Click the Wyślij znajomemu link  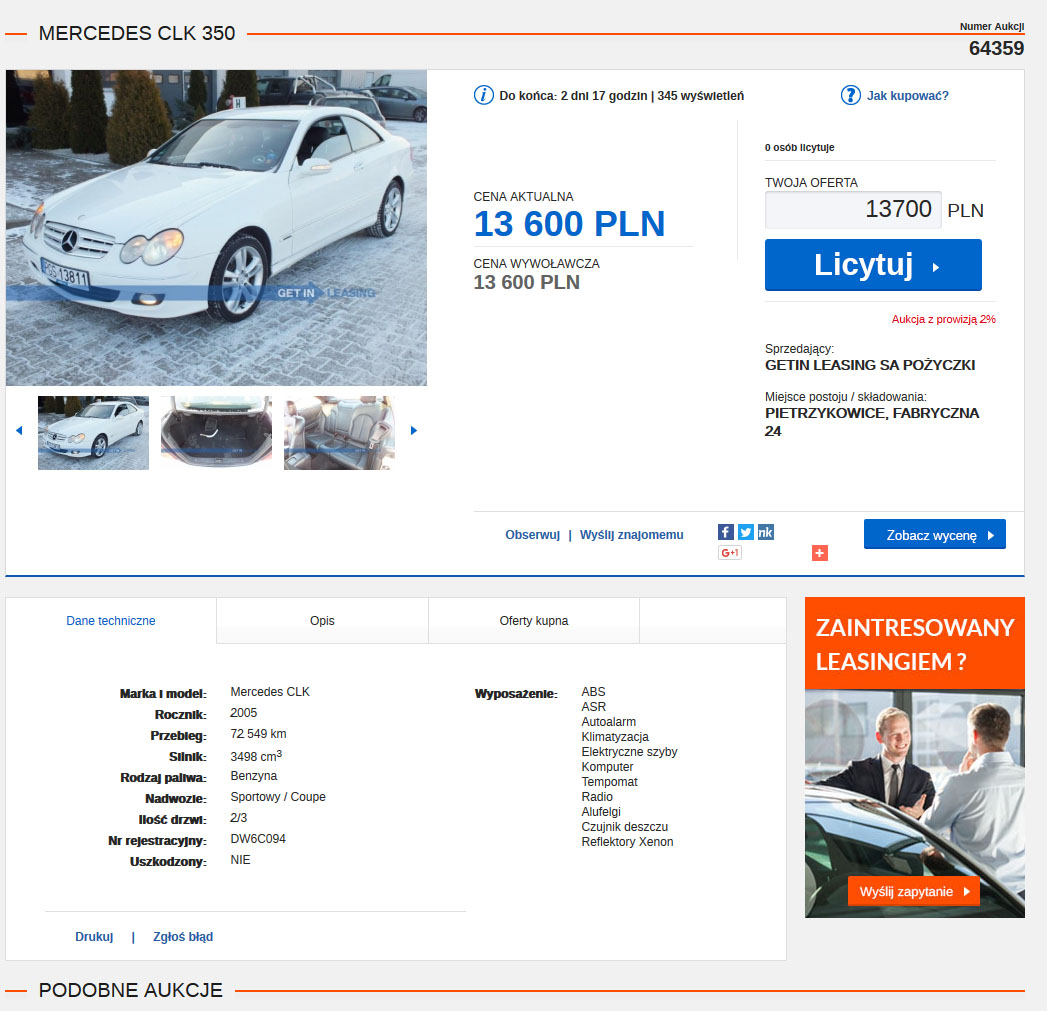click(x=631, y=535)
